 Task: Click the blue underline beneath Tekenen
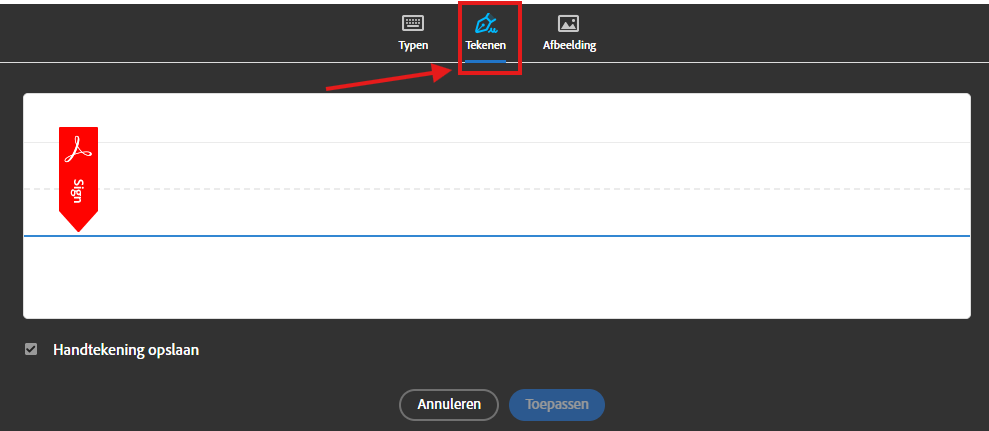click(x=486, y=61)
